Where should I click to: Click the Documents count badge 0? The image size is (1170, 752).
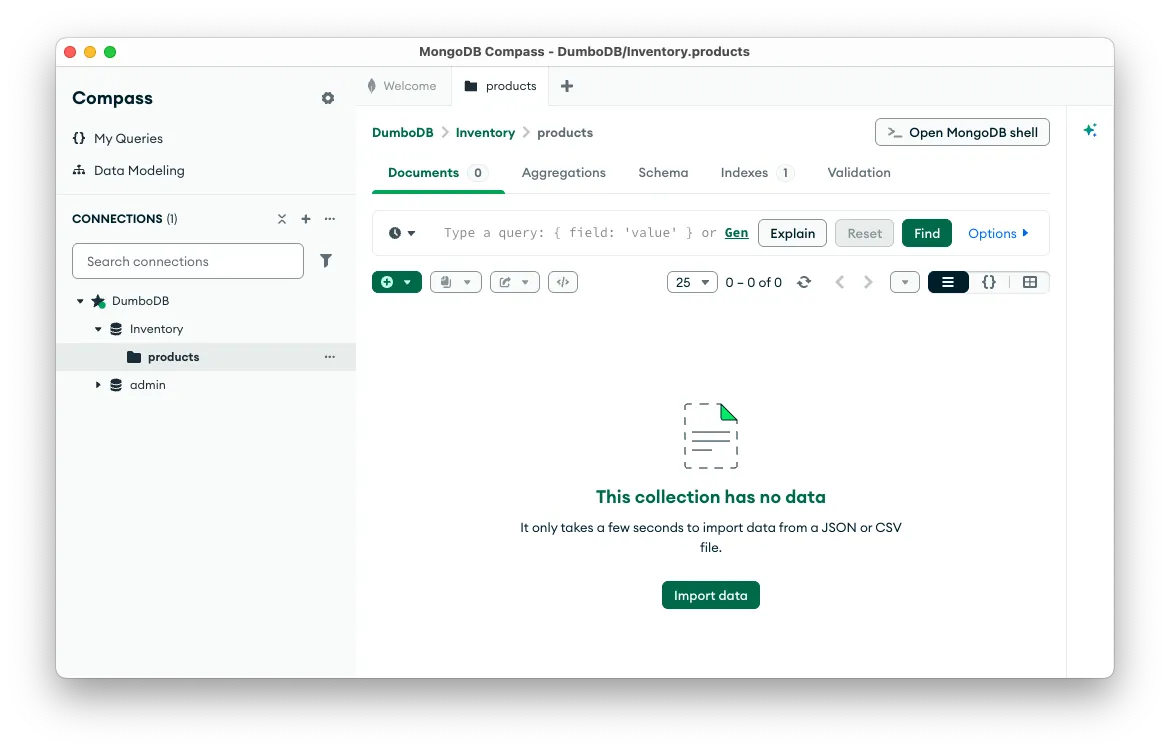(478, 173)
